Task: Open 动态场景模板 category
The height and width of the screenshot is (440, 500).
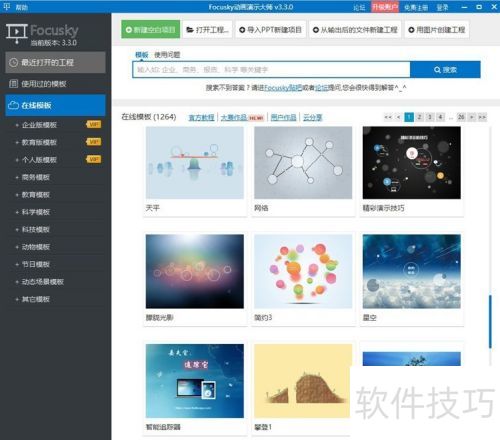Action: pos(42,282)
